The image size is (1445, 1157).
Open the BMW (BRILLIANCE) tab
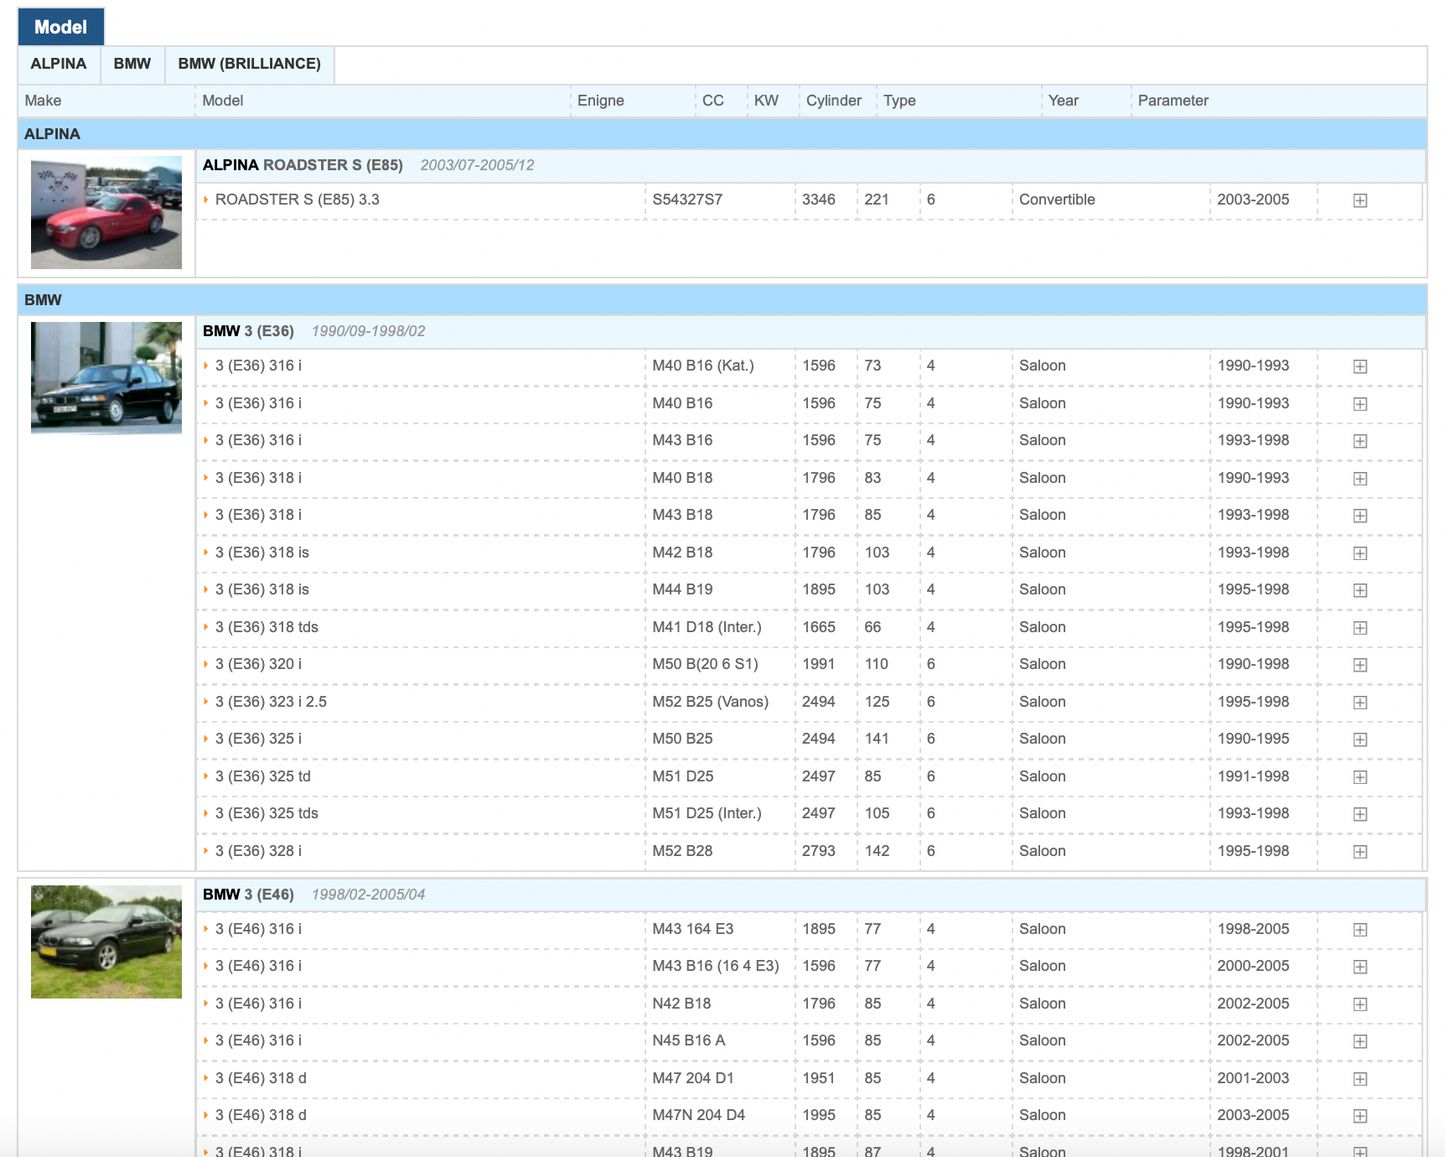click(249, 64)
